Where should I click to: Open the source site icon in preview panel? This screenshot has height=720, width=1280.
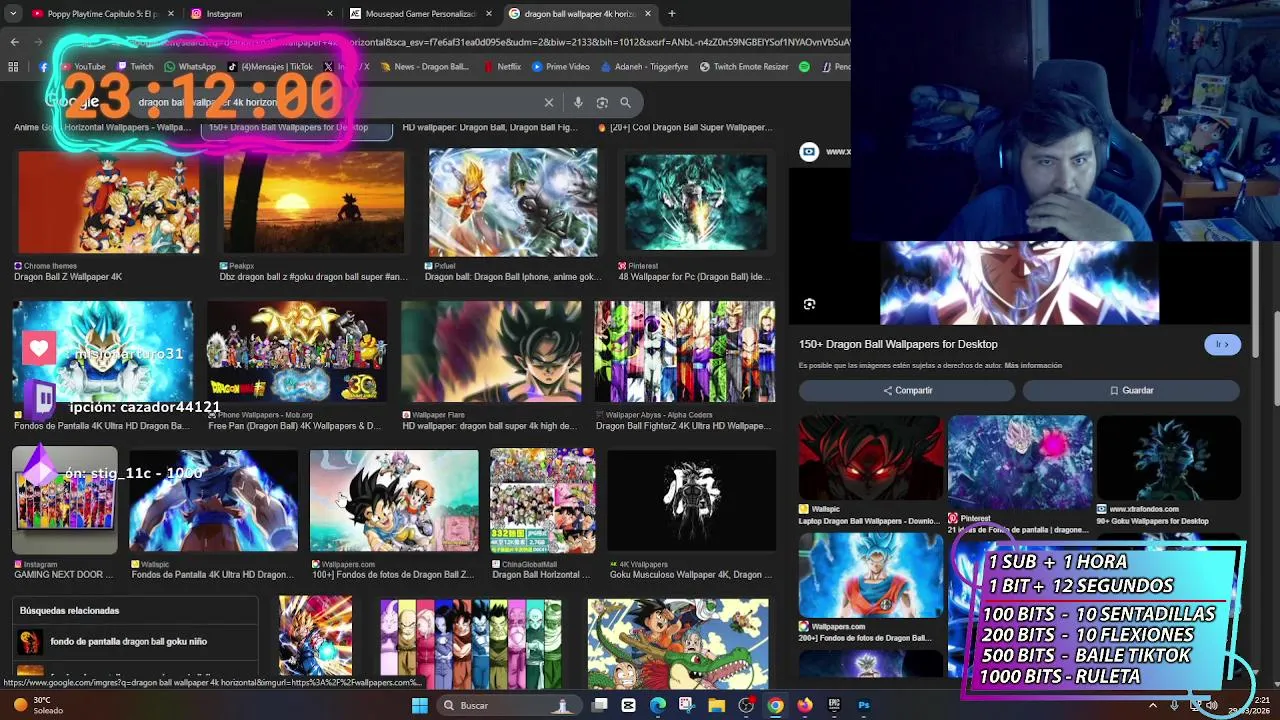[809, 152]
